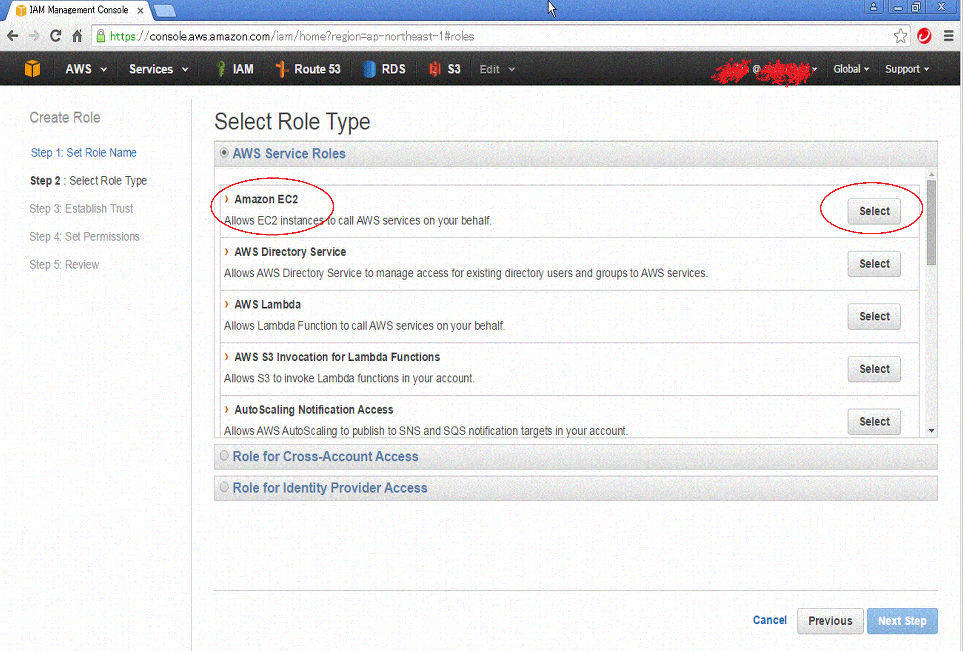Bookmark this page using the star icon

coord(899,34)
